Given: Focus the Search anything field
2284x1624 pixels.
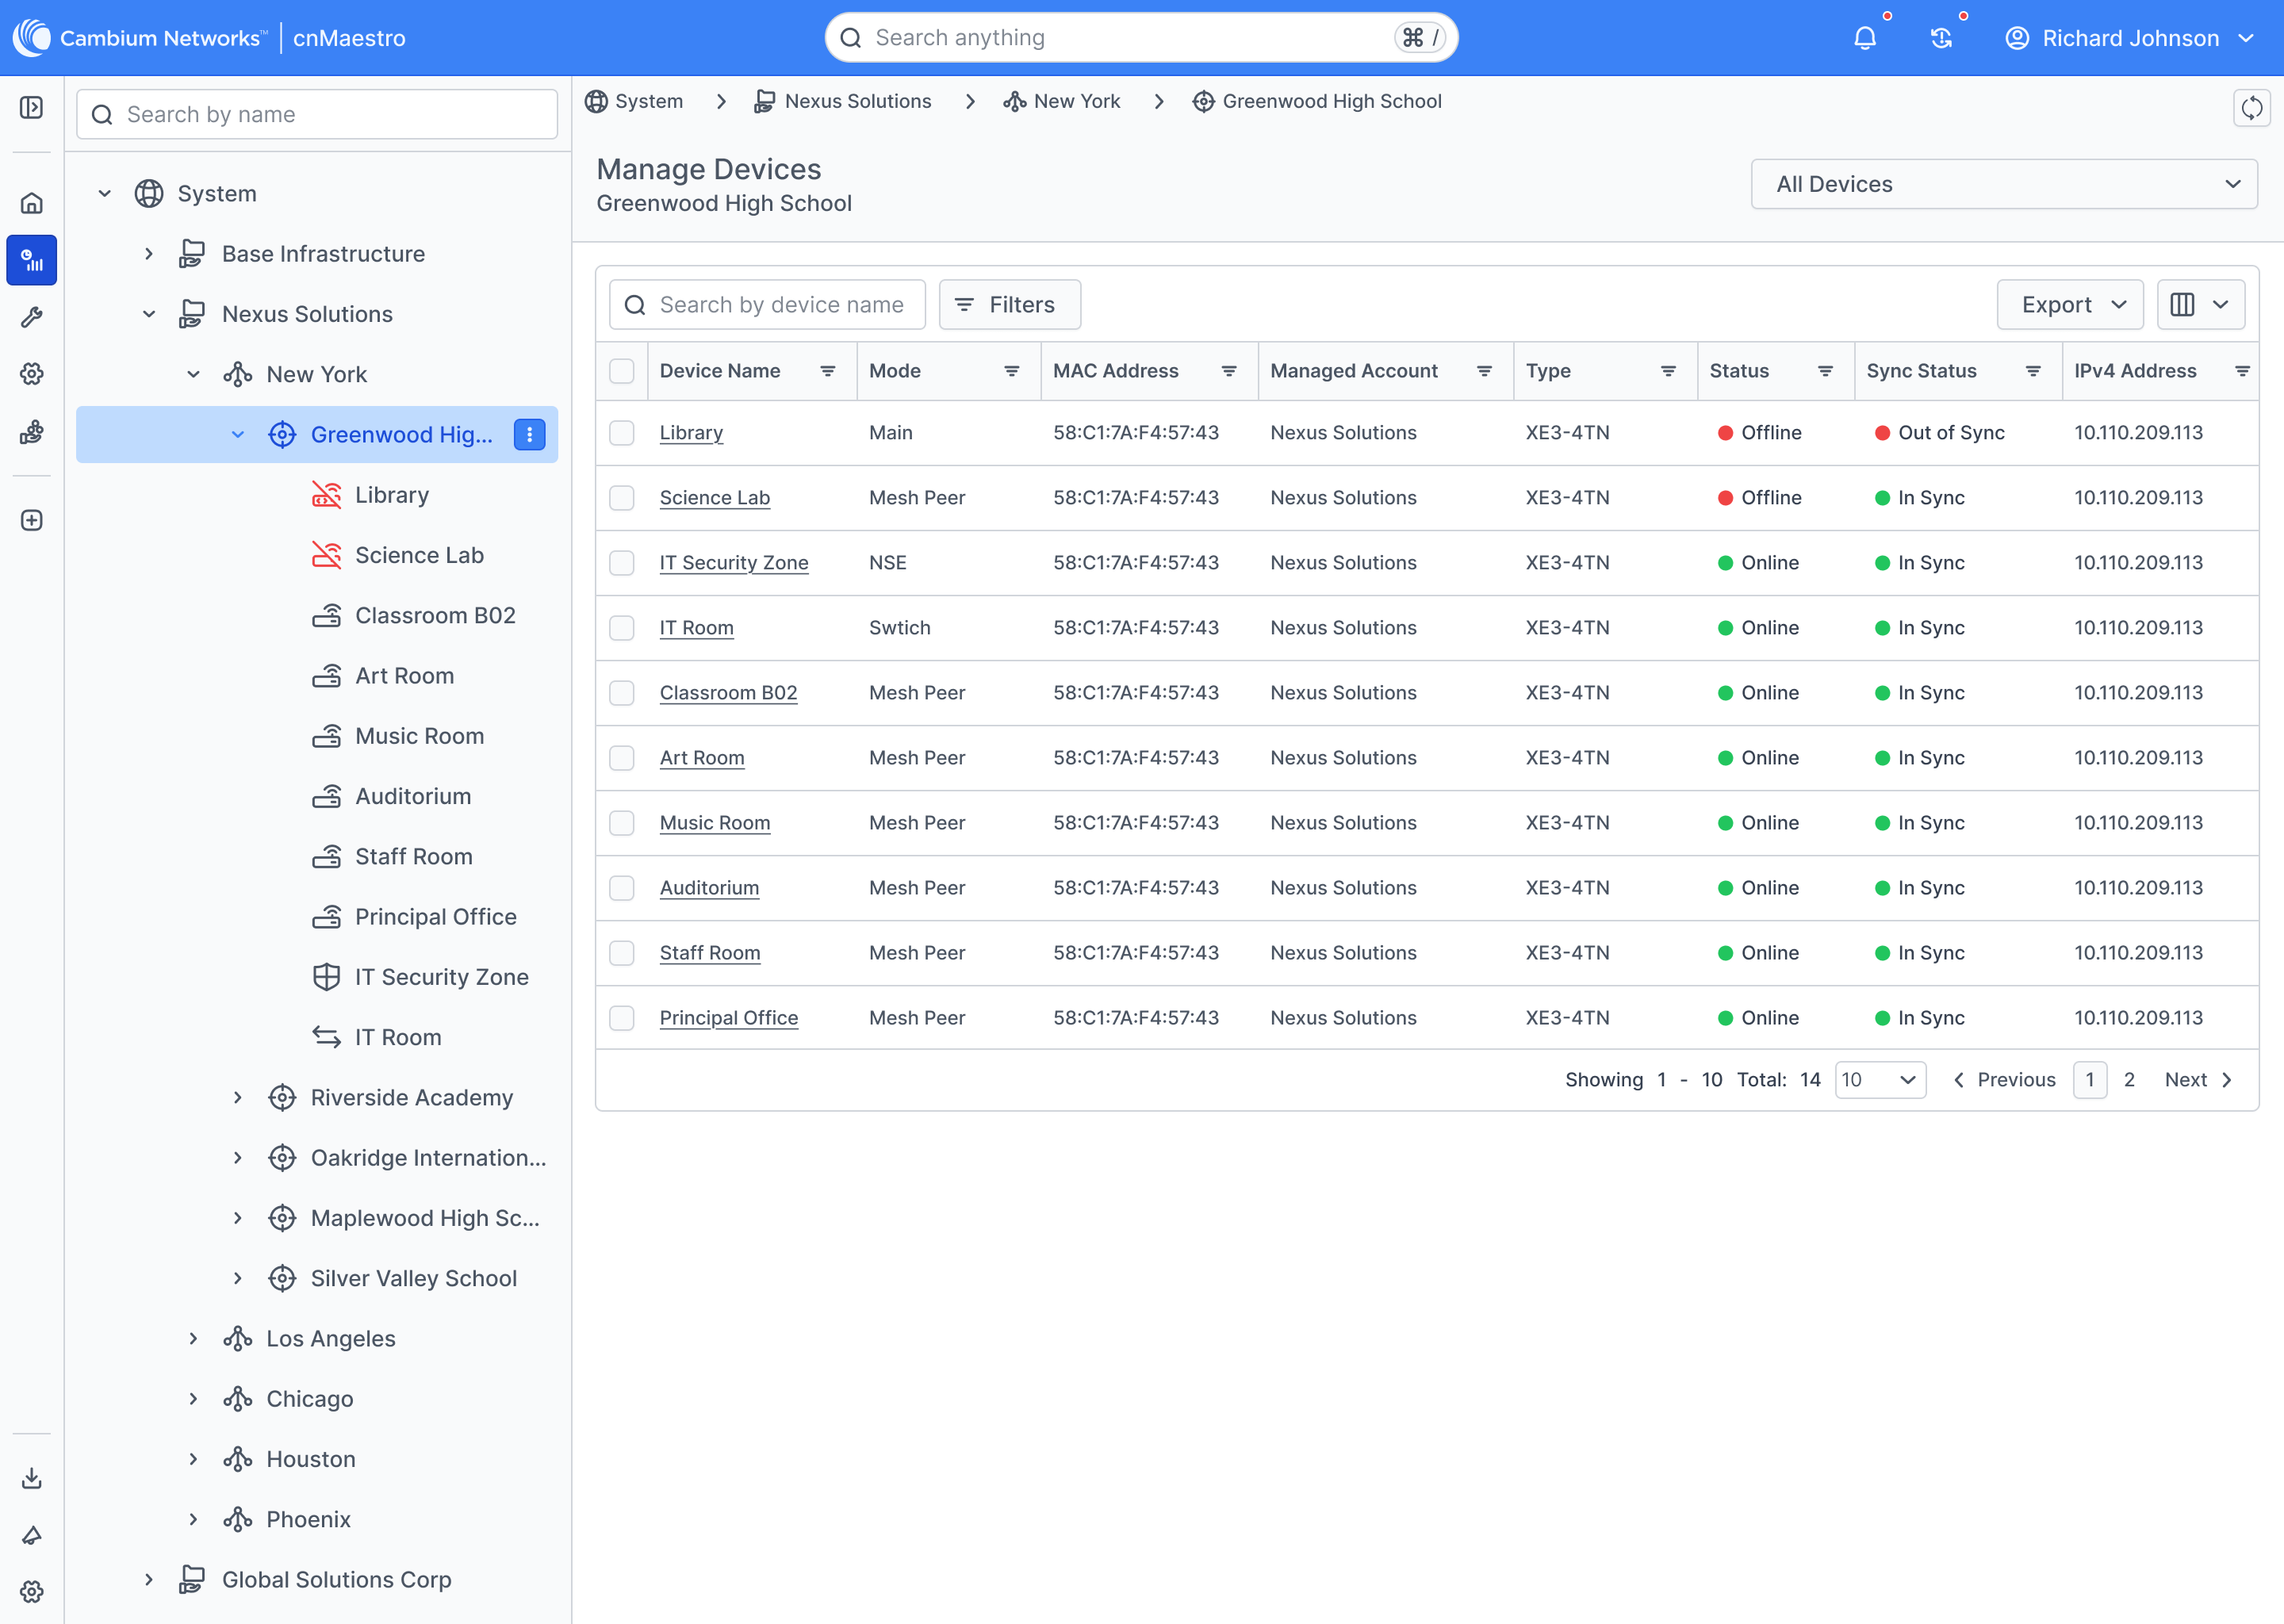Looking at the screenshot, I should tap(1141, 38).
